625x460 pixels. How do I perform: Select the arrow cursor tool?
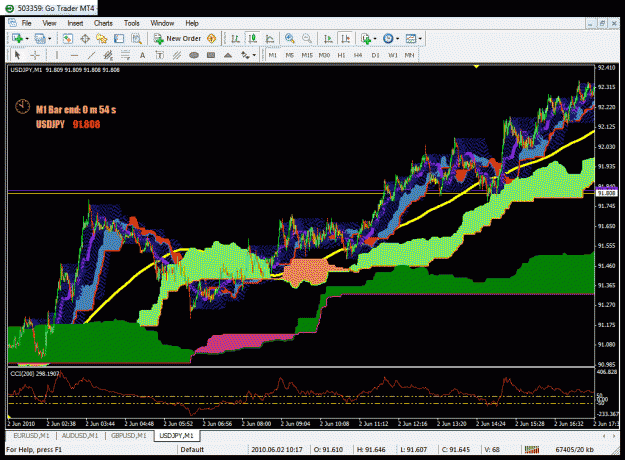point(17,55)
